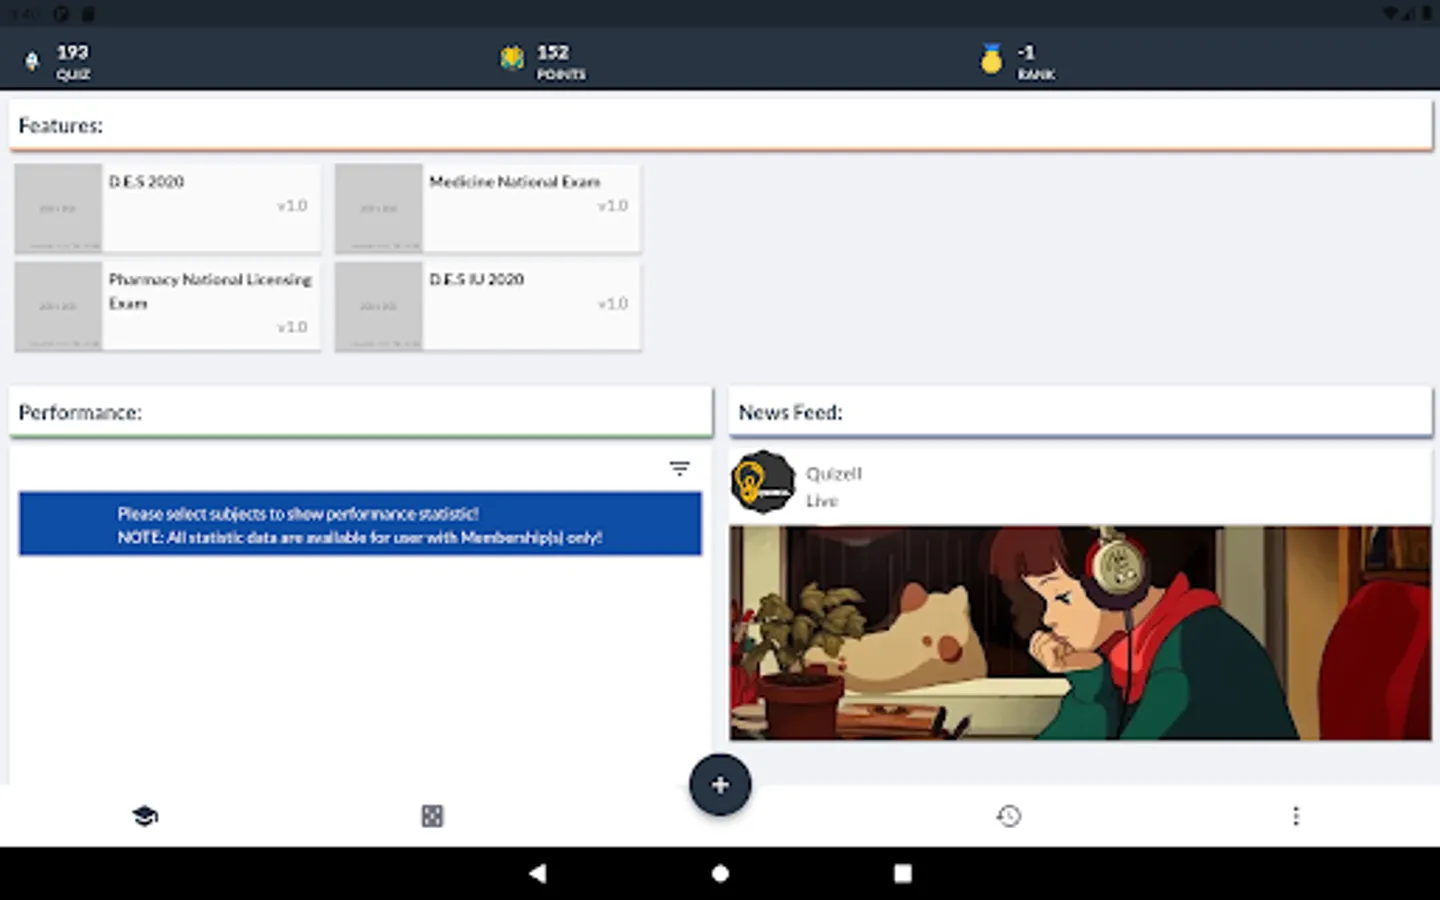The width and height of the screenshot is (1440, 900).
Task: Tap the -1 RANK counter text
Action: pyautogui.click(x=1036, y=62)
